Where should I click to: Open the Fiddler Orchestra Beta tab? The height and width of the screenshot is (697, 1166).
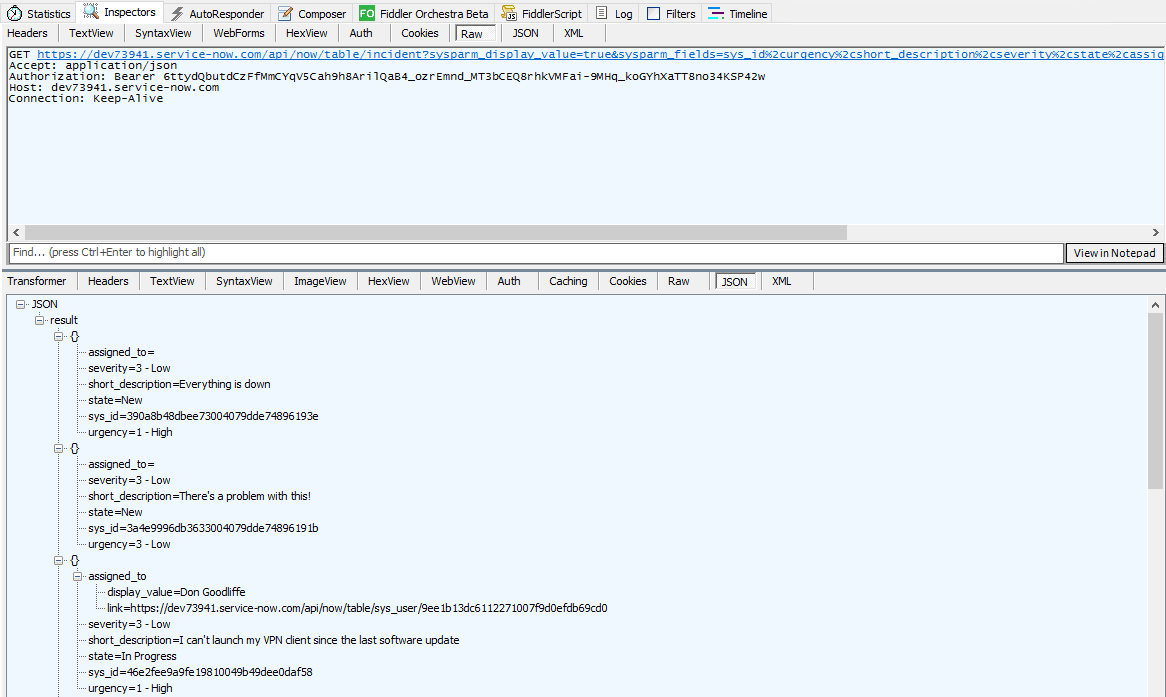(424, 13)
